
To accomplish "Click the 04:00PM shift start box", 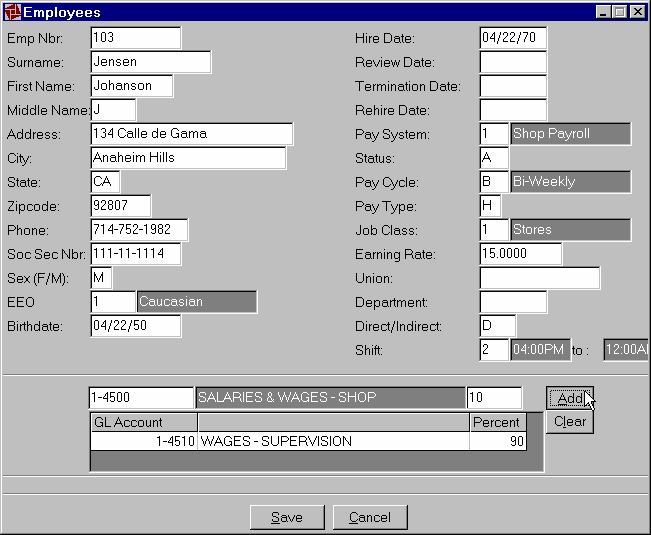I will tap(540, 350).
